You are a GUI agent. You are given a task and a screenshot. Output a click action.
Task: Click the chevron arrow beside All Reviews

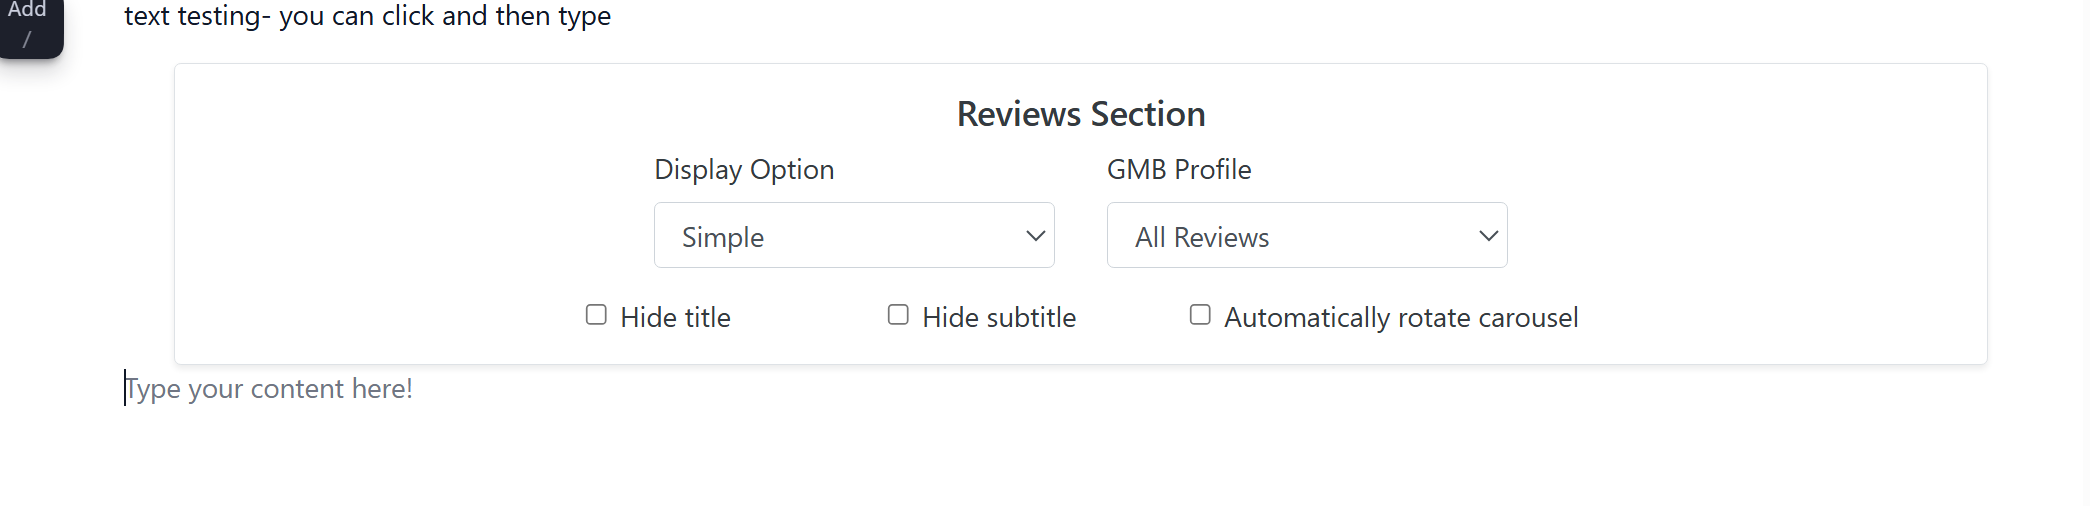1488,236
